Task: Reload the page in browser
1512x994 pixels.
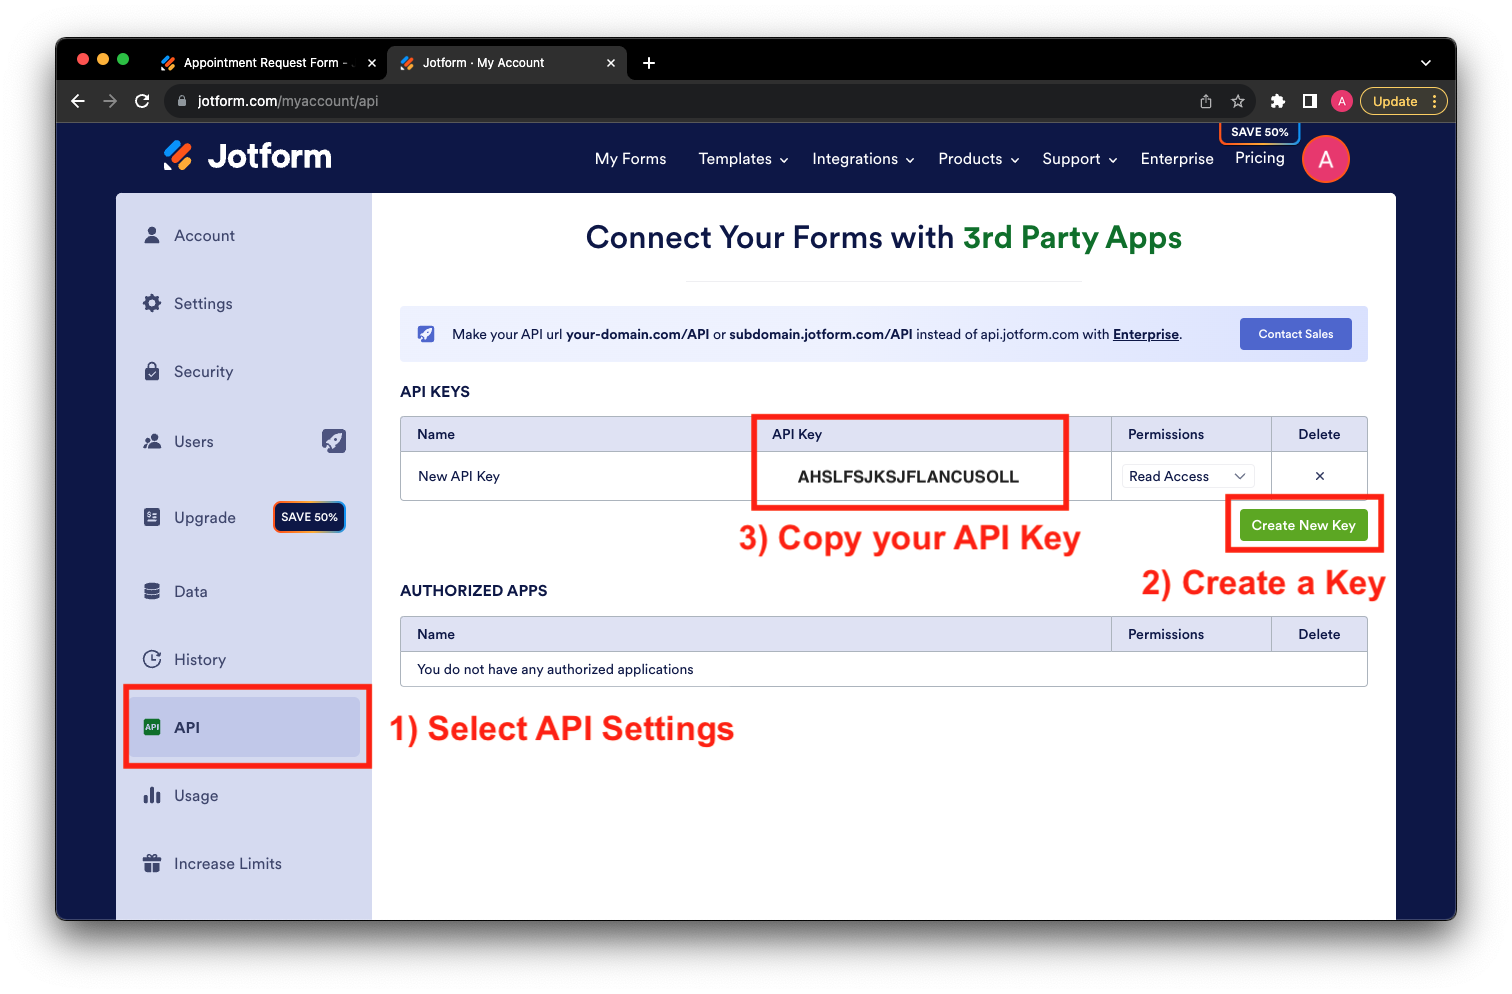Action: click(142, 101)
